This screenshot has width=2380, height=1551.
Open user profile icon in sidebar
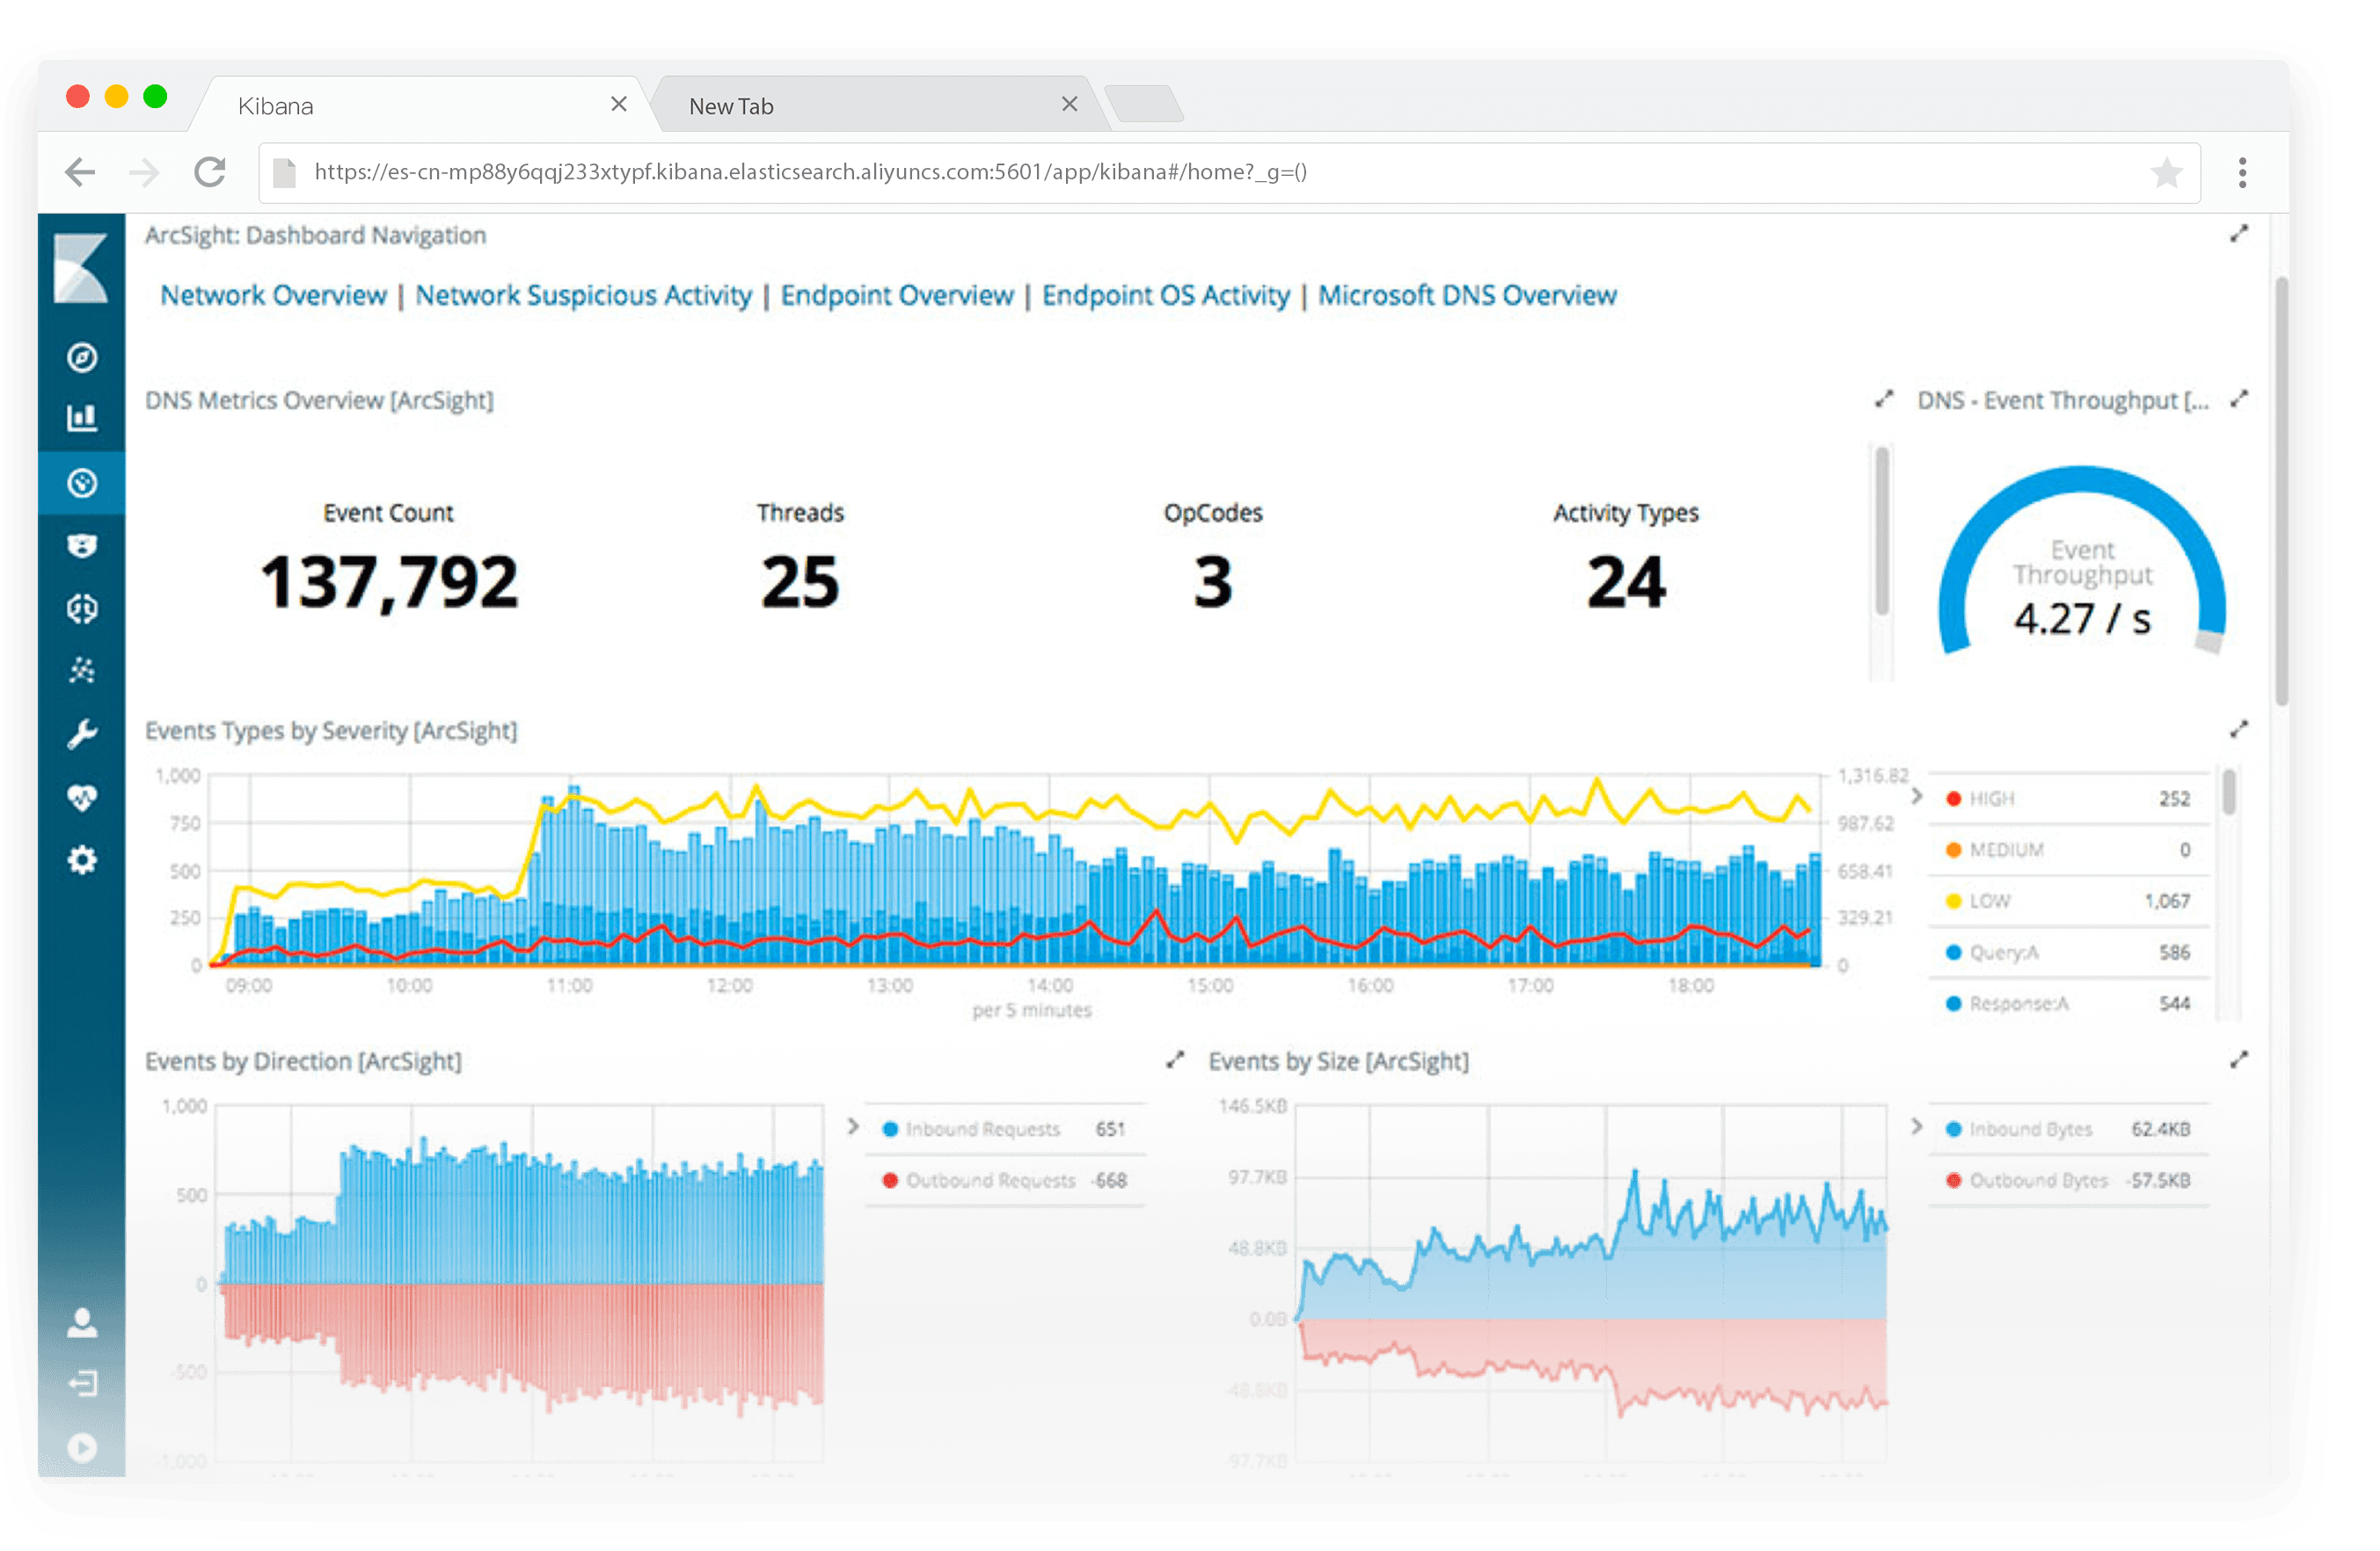tap(82, 1322)
